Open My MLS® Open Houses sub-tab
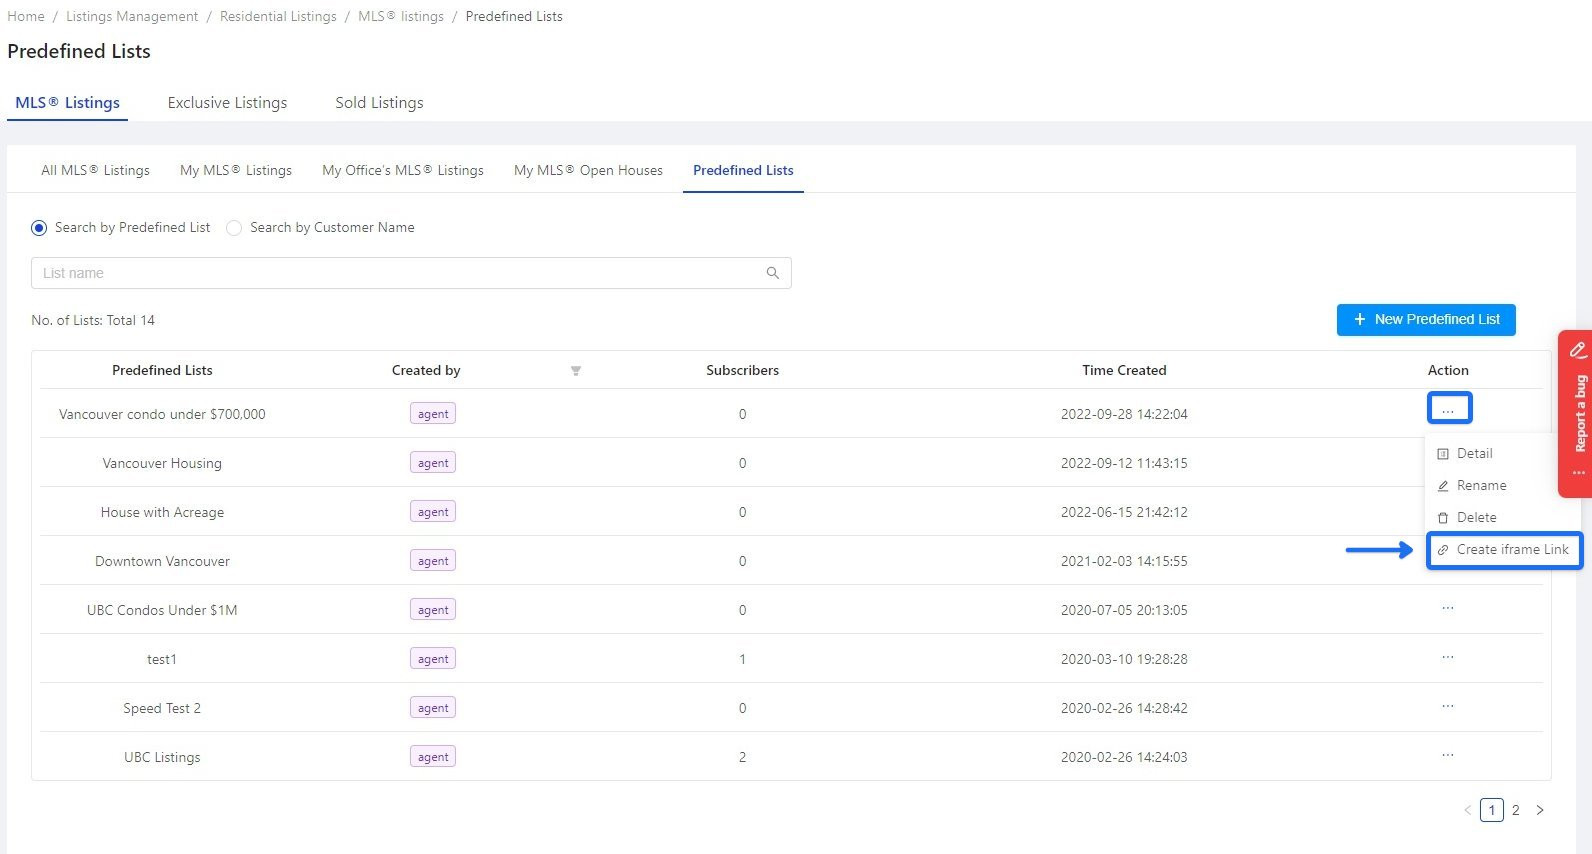 click(588, 170)
